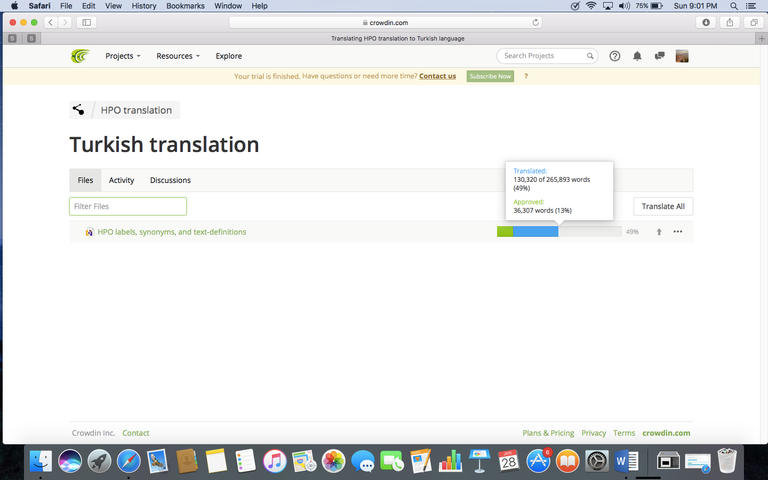Open Wi-Fi status in menu bar

pos(591,6)
